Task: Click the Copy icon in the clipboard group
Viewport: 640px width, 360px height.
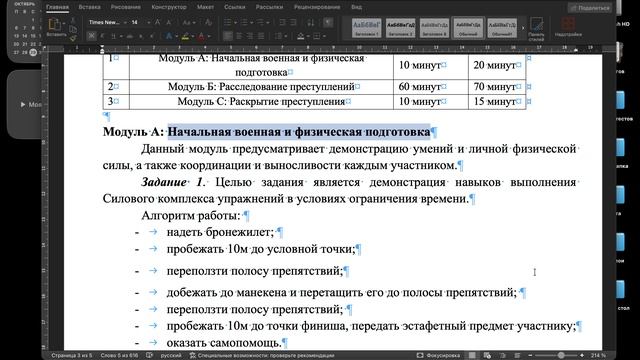Action: (x=73, y=29)
